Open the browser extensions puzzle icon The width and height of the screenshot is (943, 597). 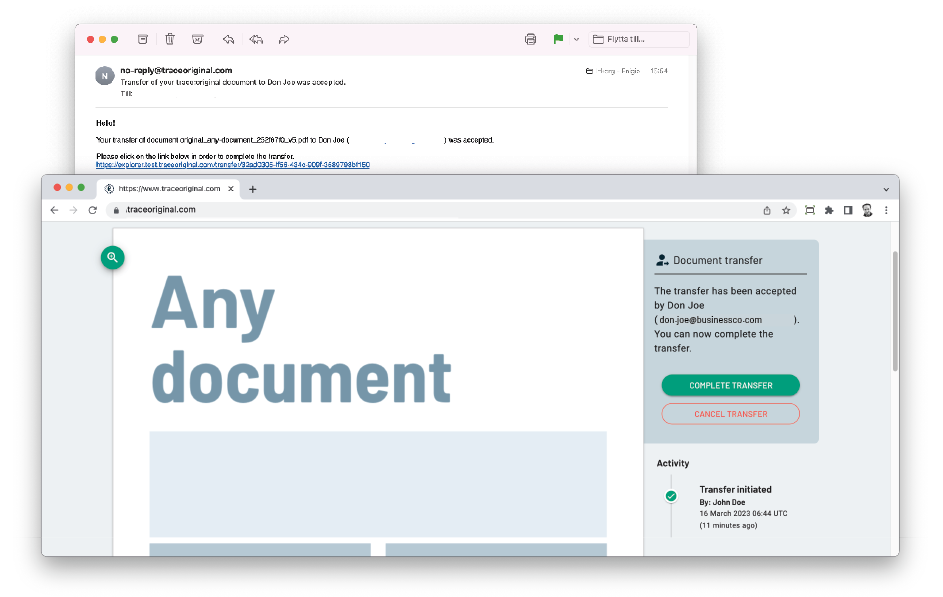pos(828,210)
